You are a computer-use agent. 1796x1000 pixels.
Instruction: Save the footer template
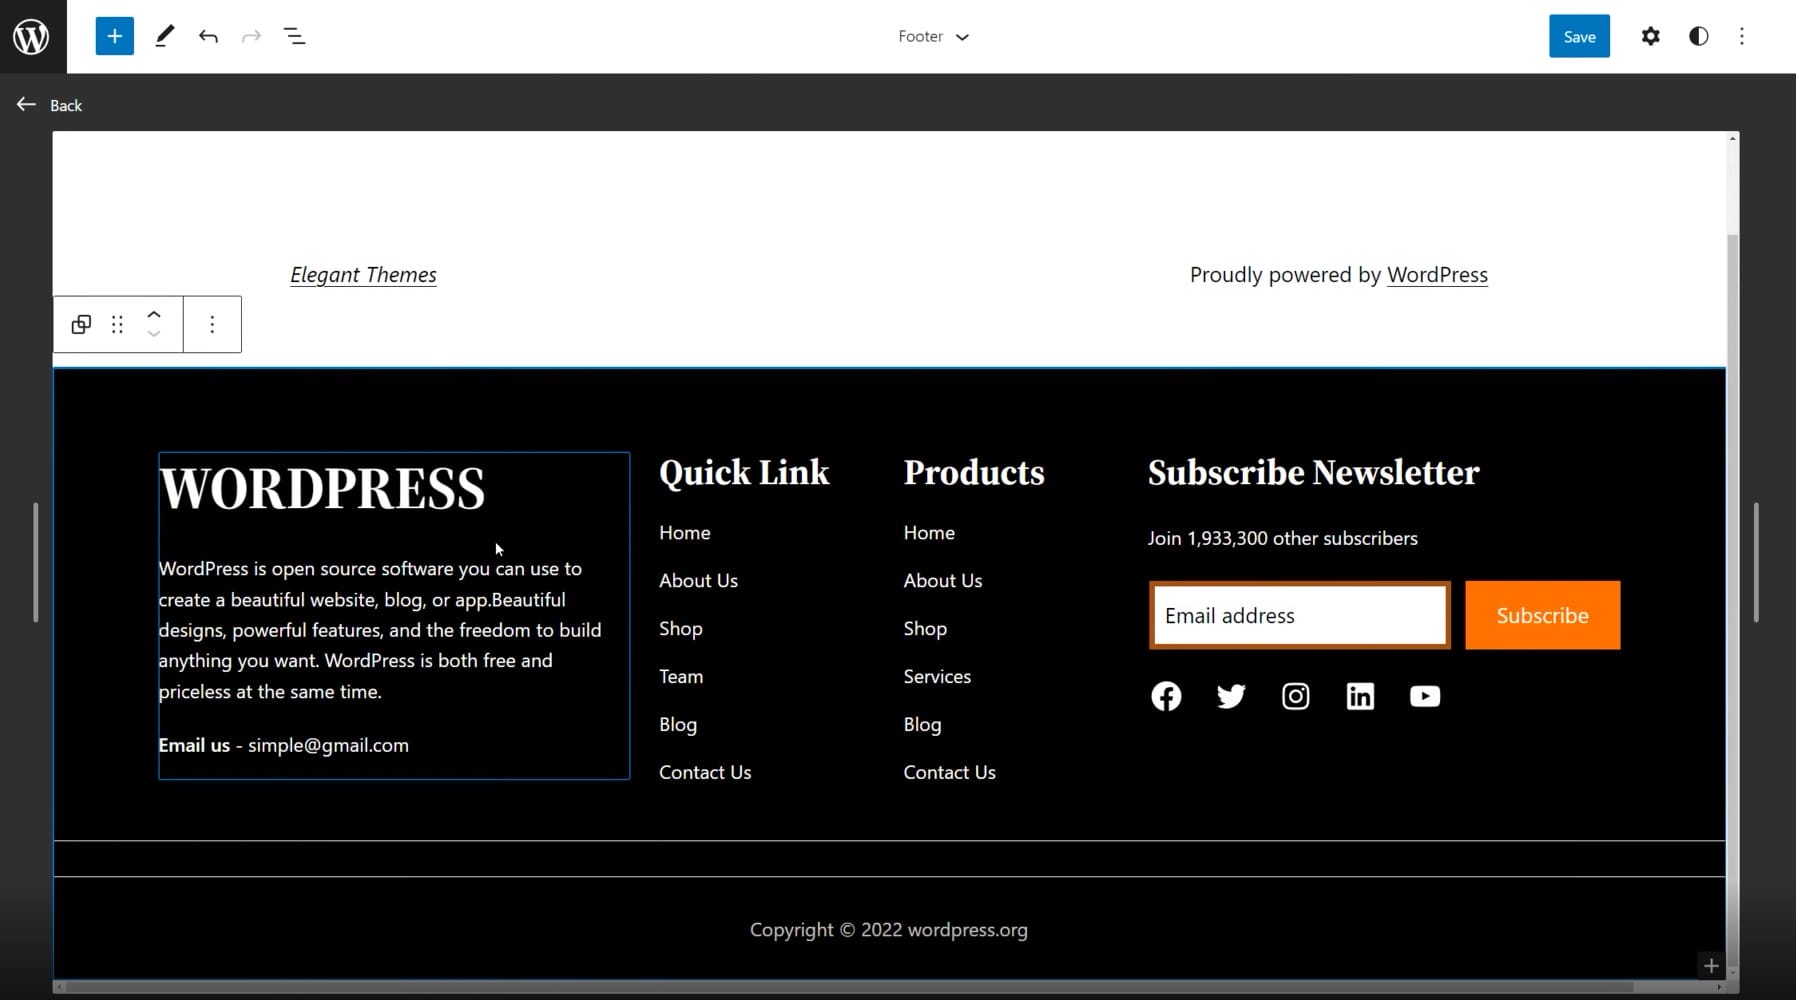coord(1578,36)
